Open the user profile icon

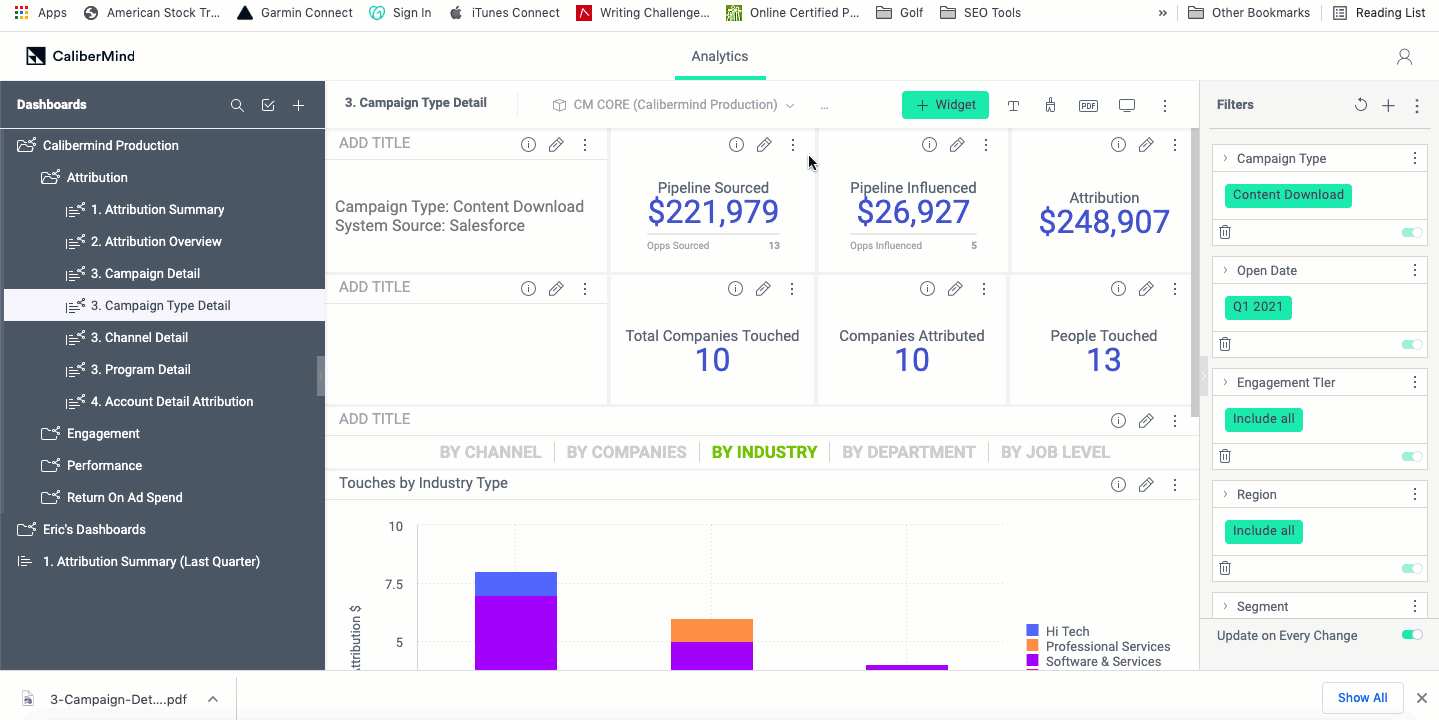(1404, 57)
